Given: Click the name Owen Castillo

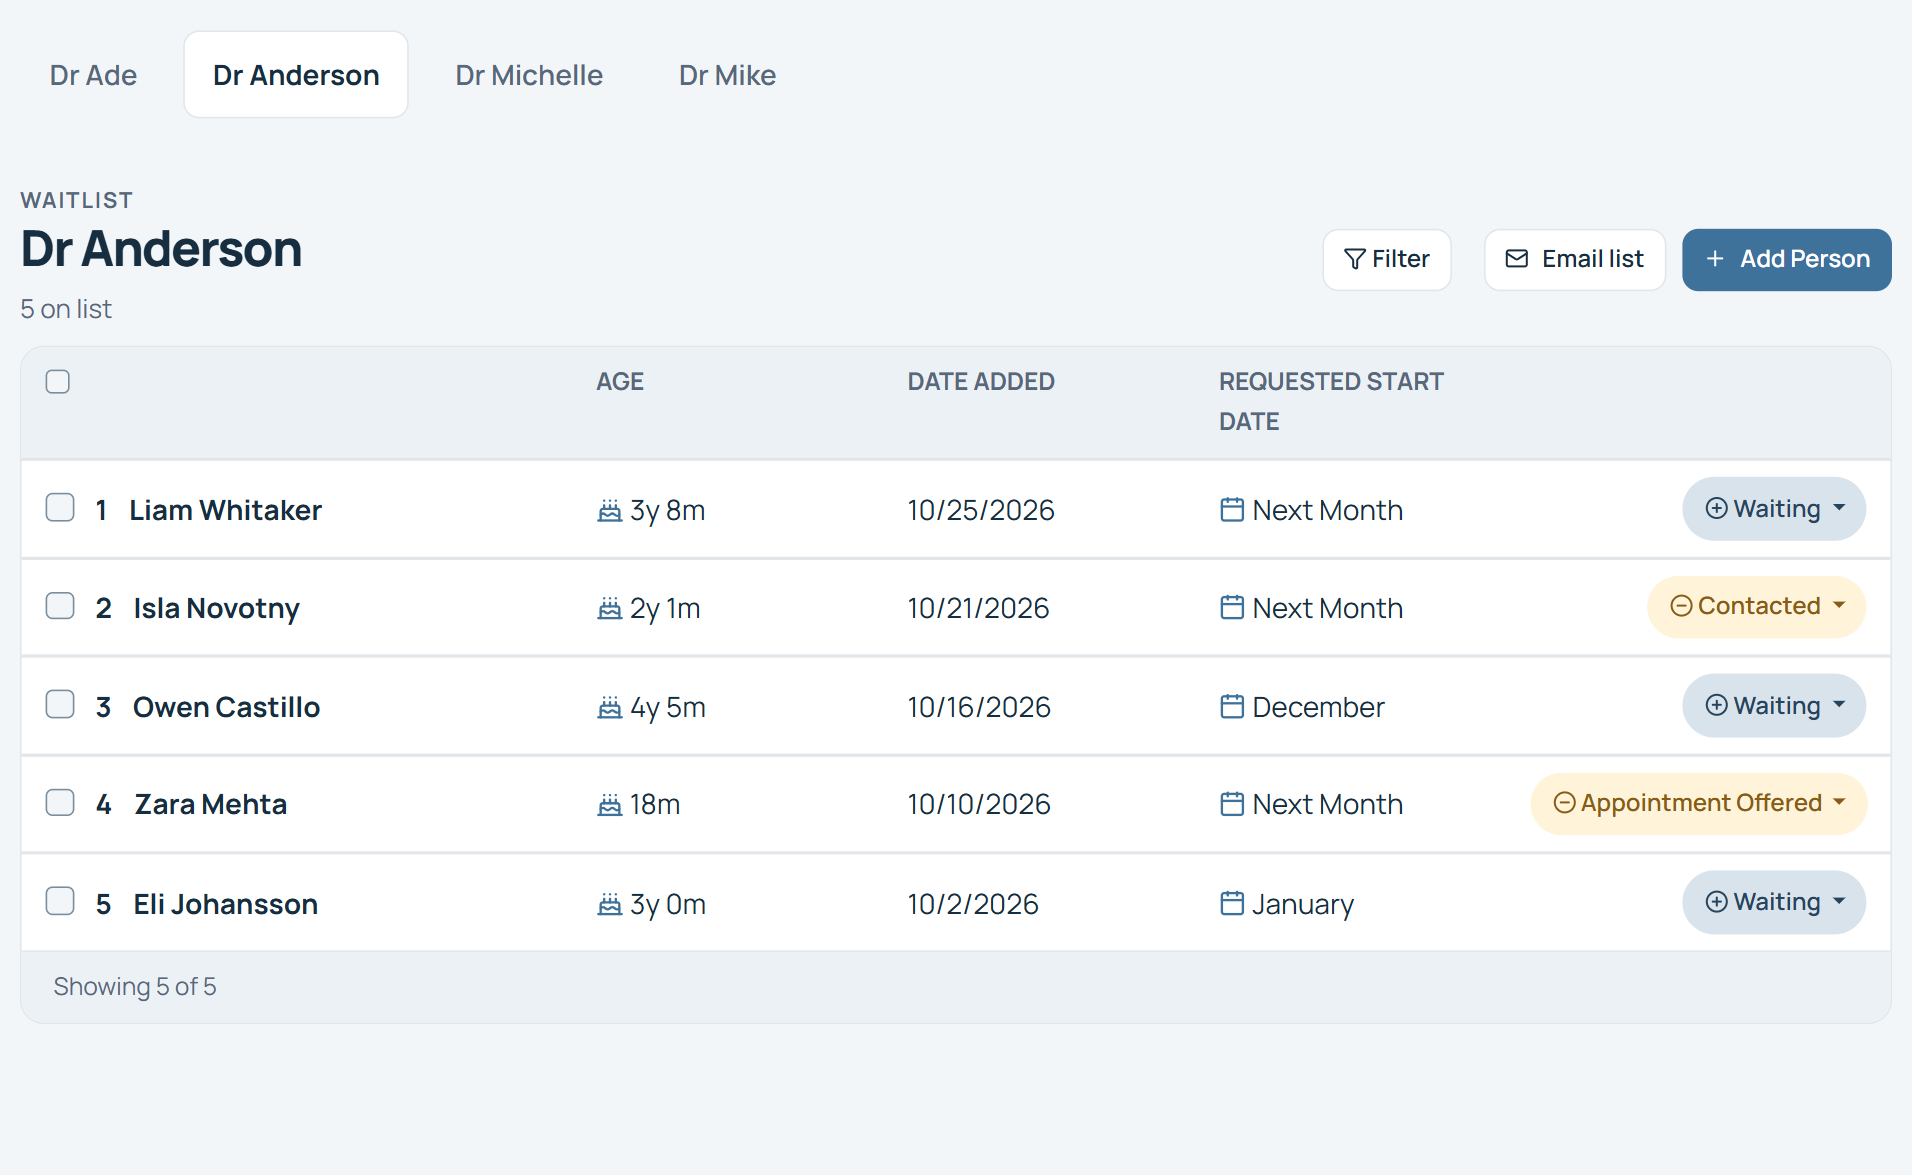Looking at the screenshot, I should (226, 707).
